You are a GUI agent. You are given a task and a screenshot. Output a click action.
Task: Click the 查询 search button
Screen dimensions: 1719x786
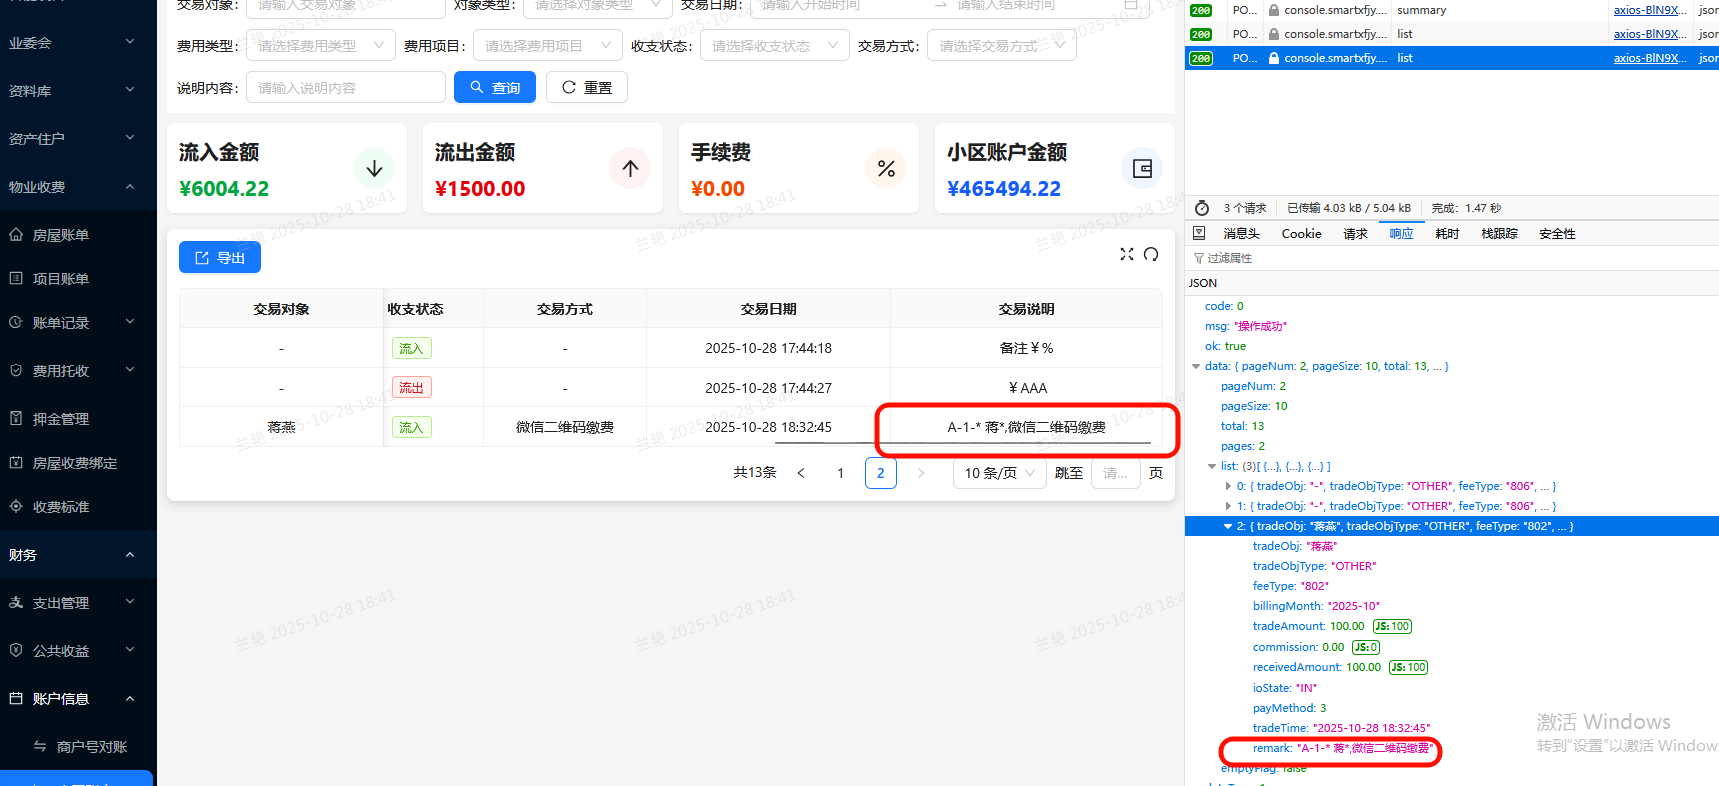coord(495,88)
